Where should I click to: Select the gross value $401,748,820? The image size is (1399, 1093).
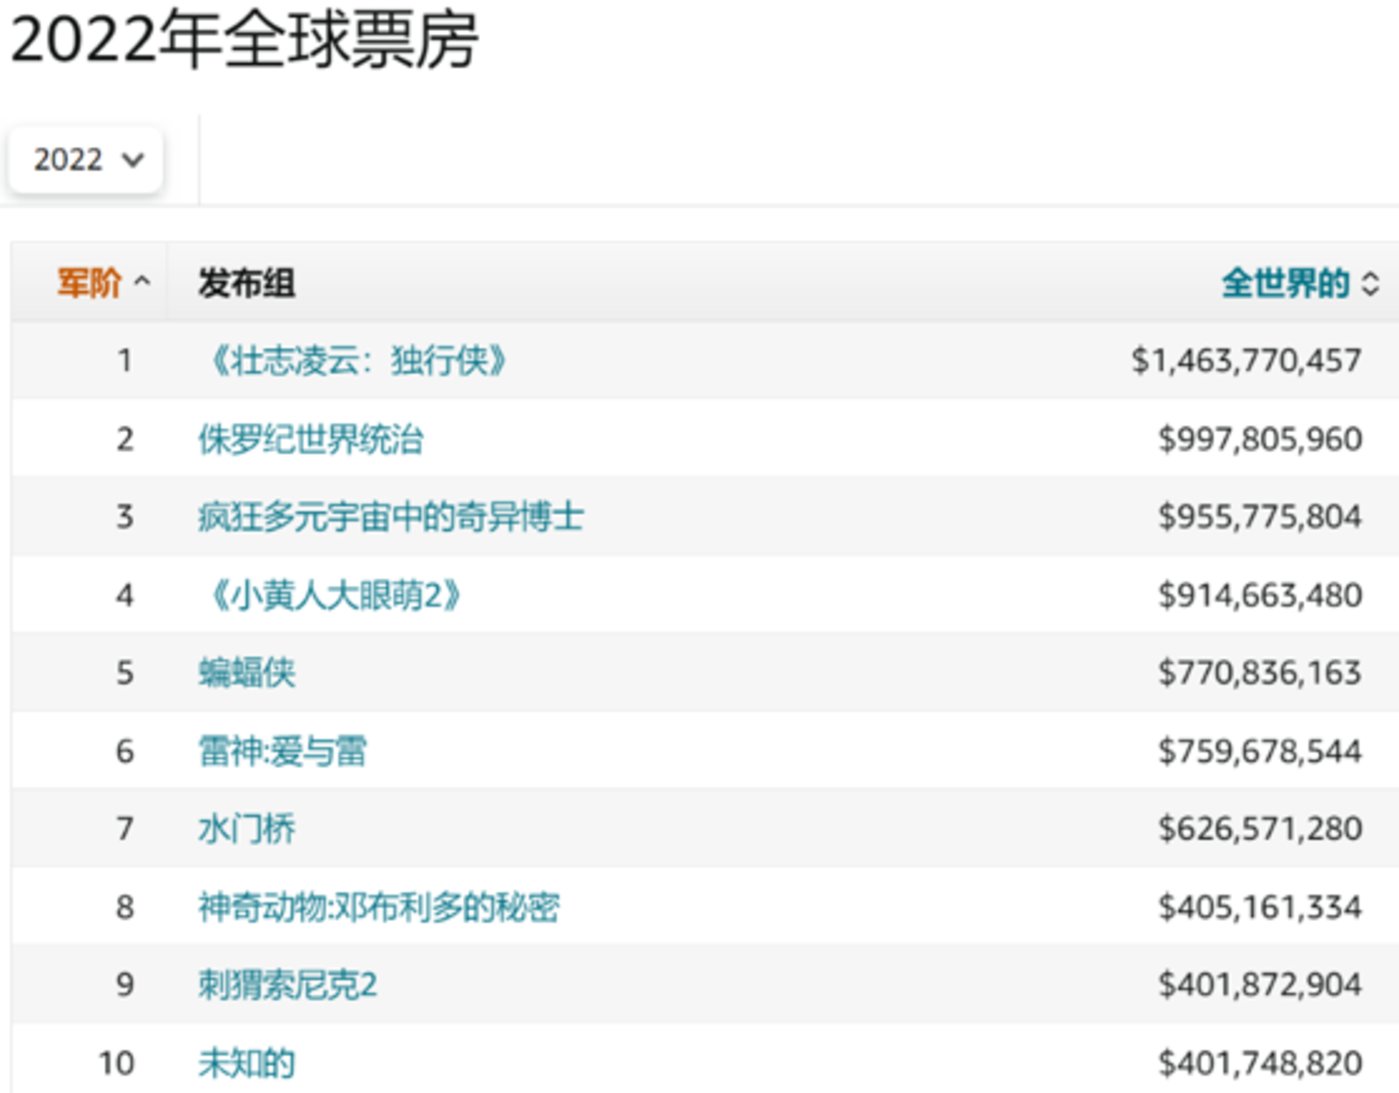point(1260,1062)
